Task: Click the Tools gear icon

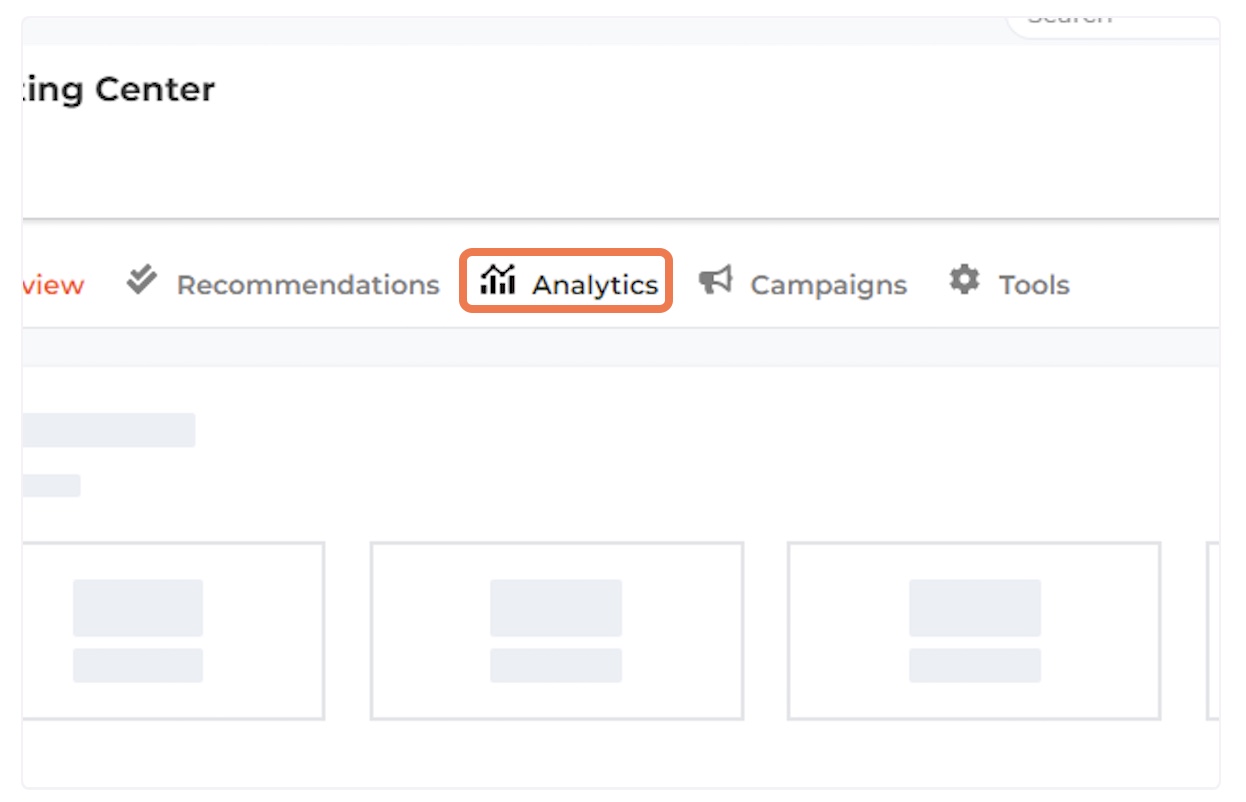Action: (x=964, y=280)
